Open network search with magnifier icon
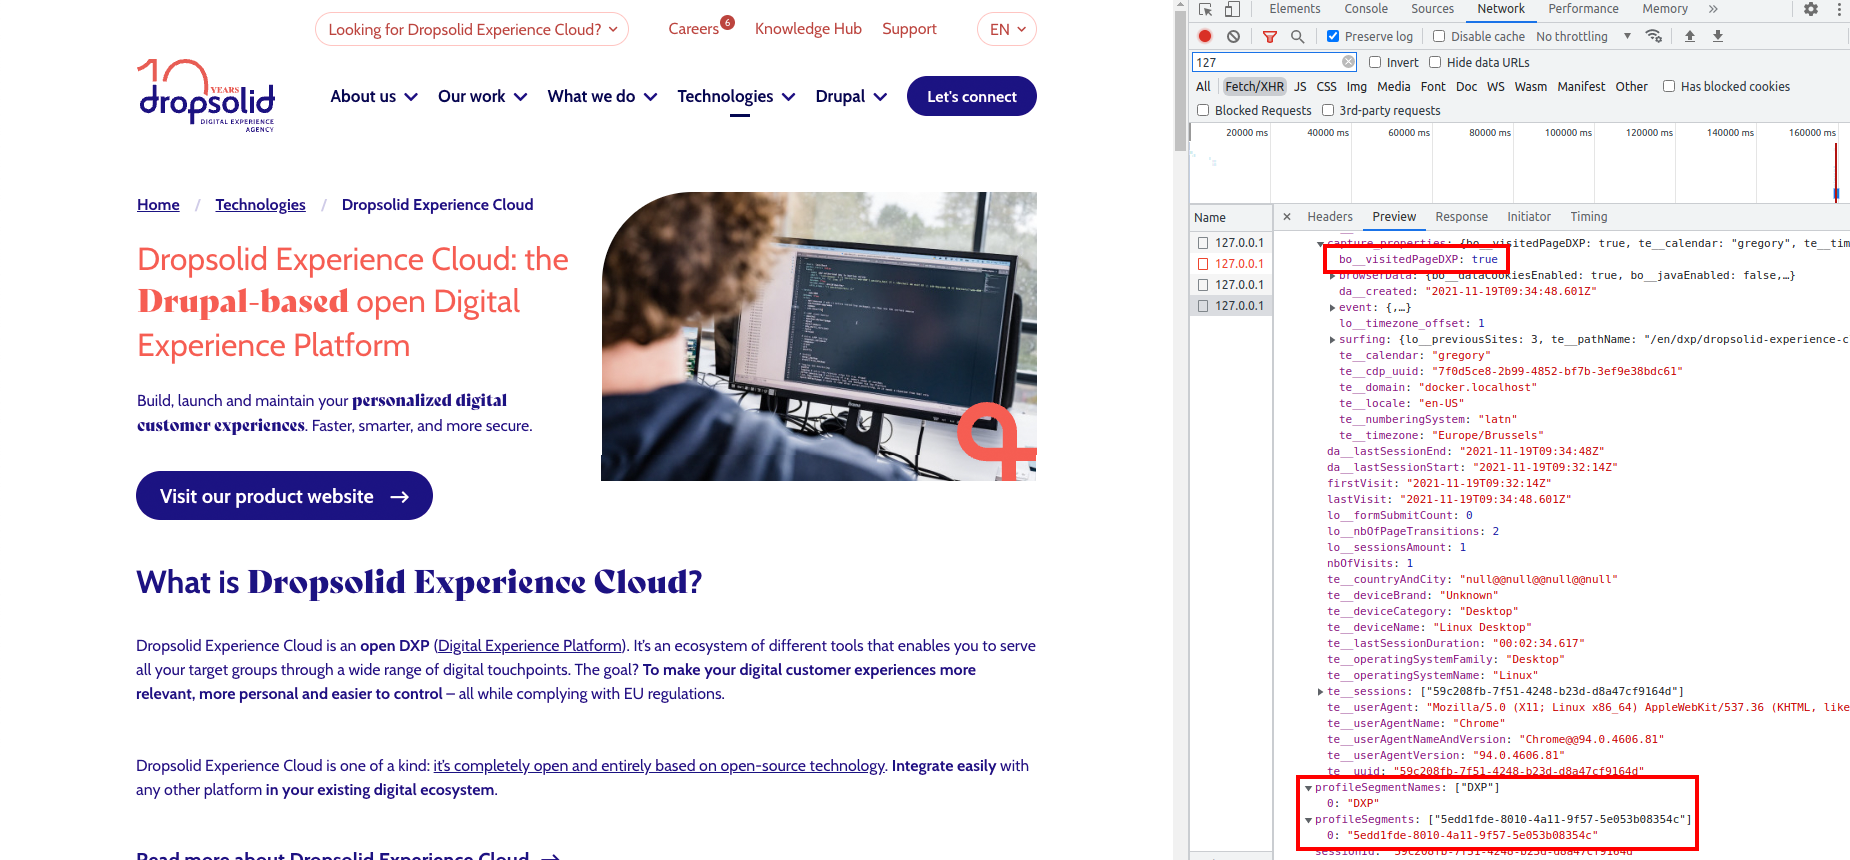 click(1298, 36)
